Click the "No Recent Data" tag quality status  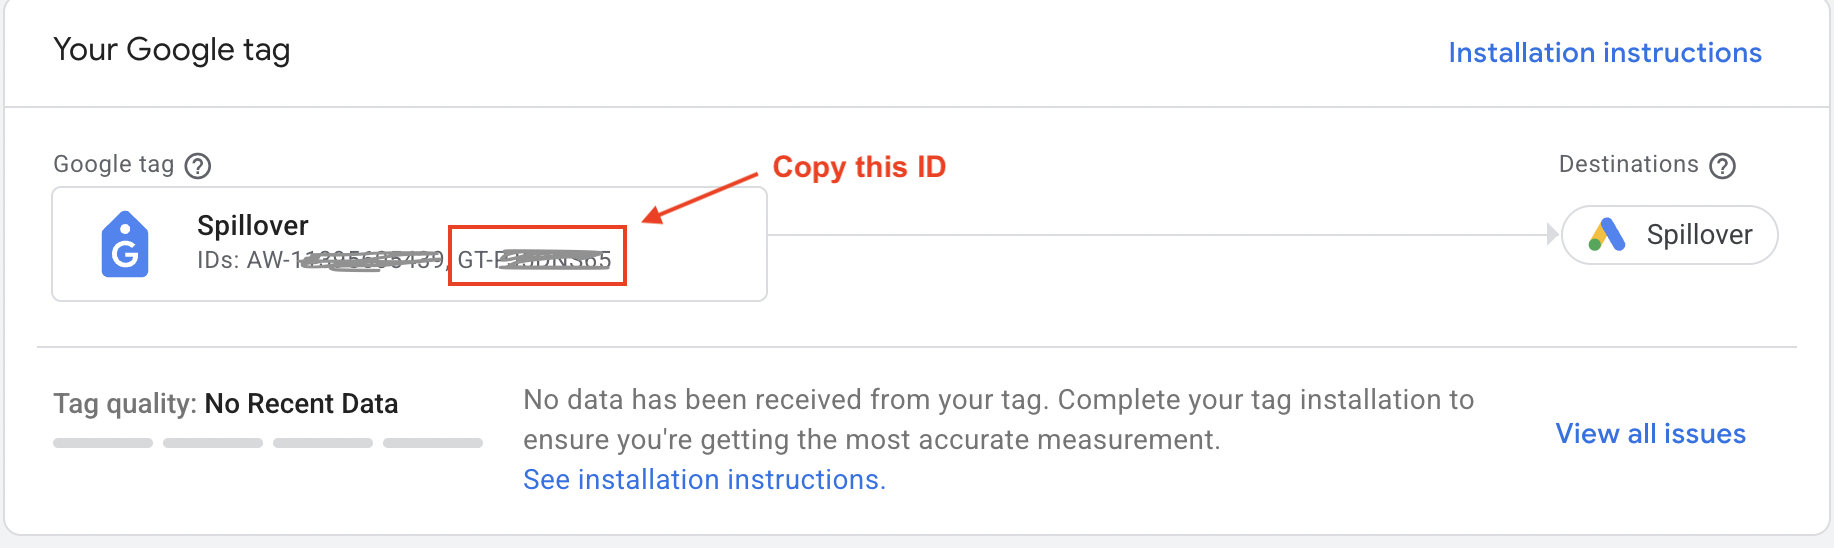[x=301, y=404]
